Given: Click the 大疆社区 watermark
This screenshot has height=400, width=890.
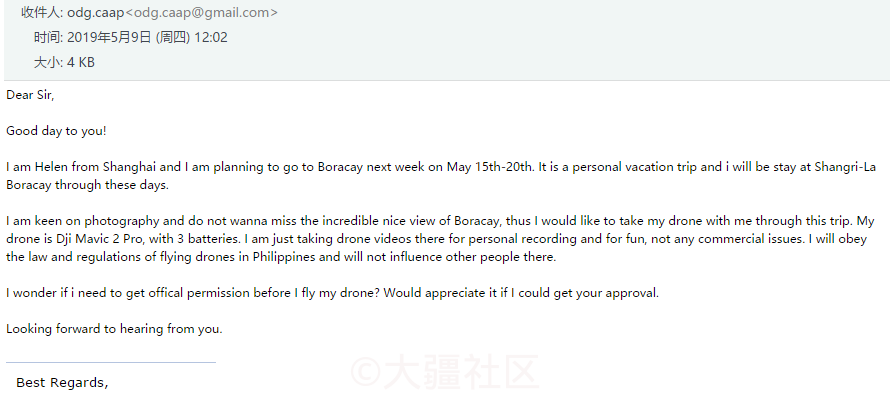Looking at the screenshot, I should point(444,372).
